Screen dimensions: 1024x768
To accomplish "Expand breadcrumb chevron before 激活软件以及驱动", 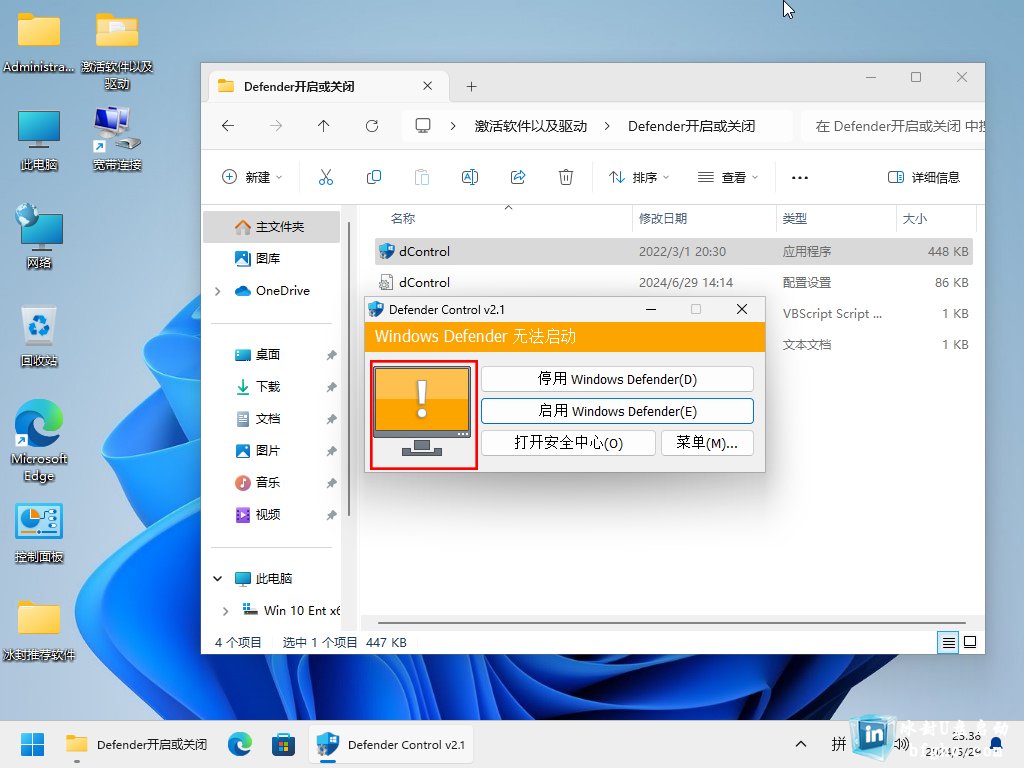I will coord(453,126).
